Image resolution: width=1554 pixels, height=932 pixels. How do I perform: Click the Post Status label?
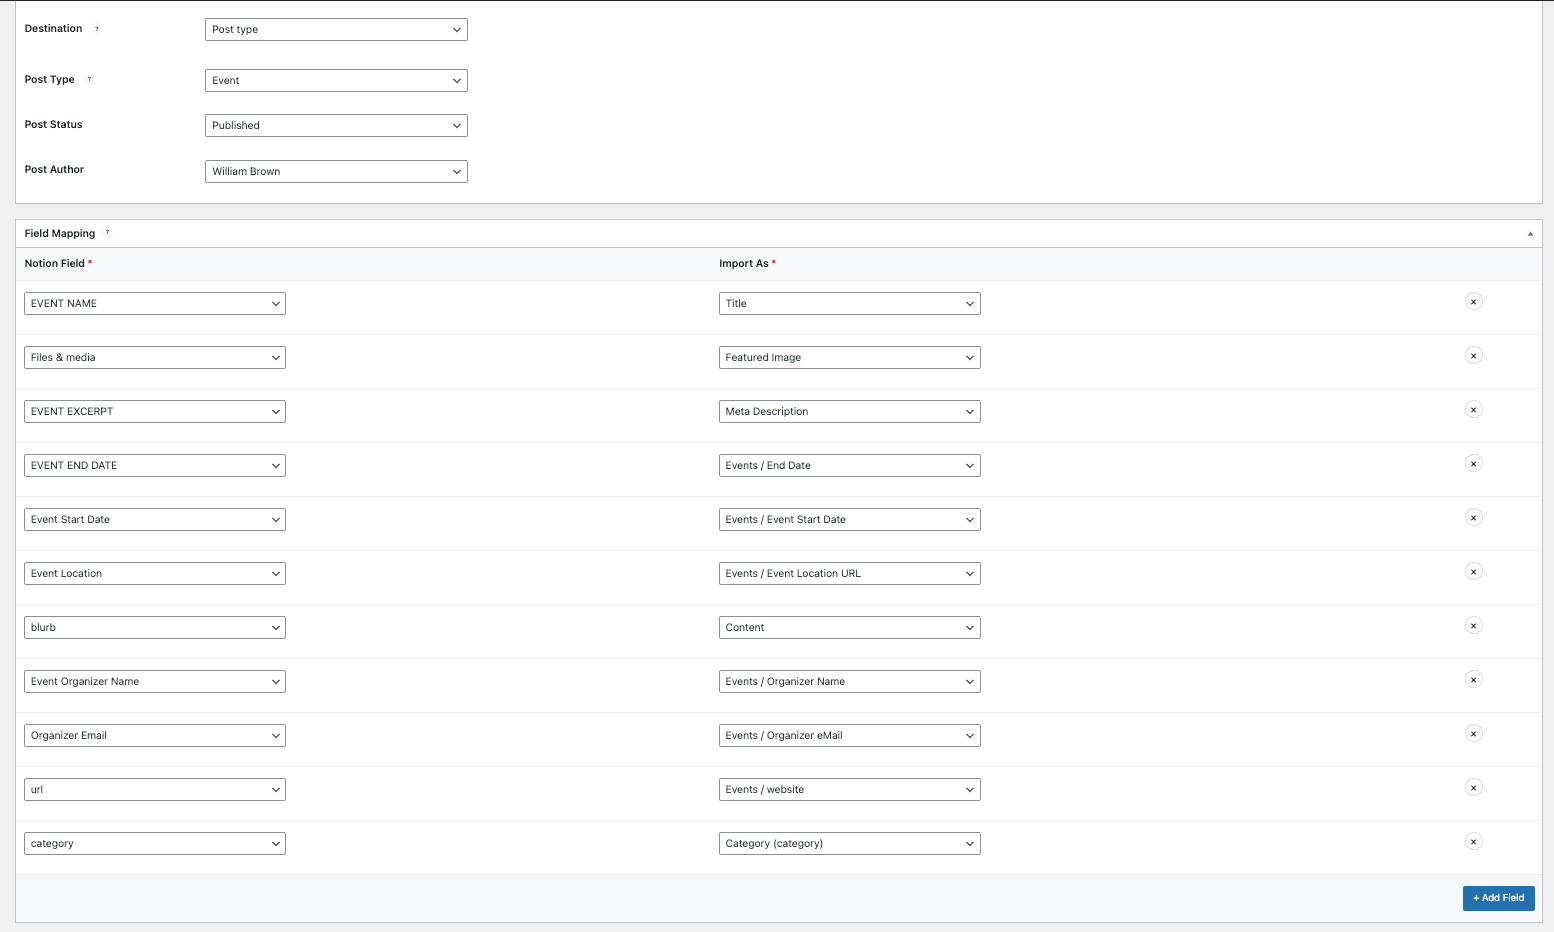coord(54,124)
